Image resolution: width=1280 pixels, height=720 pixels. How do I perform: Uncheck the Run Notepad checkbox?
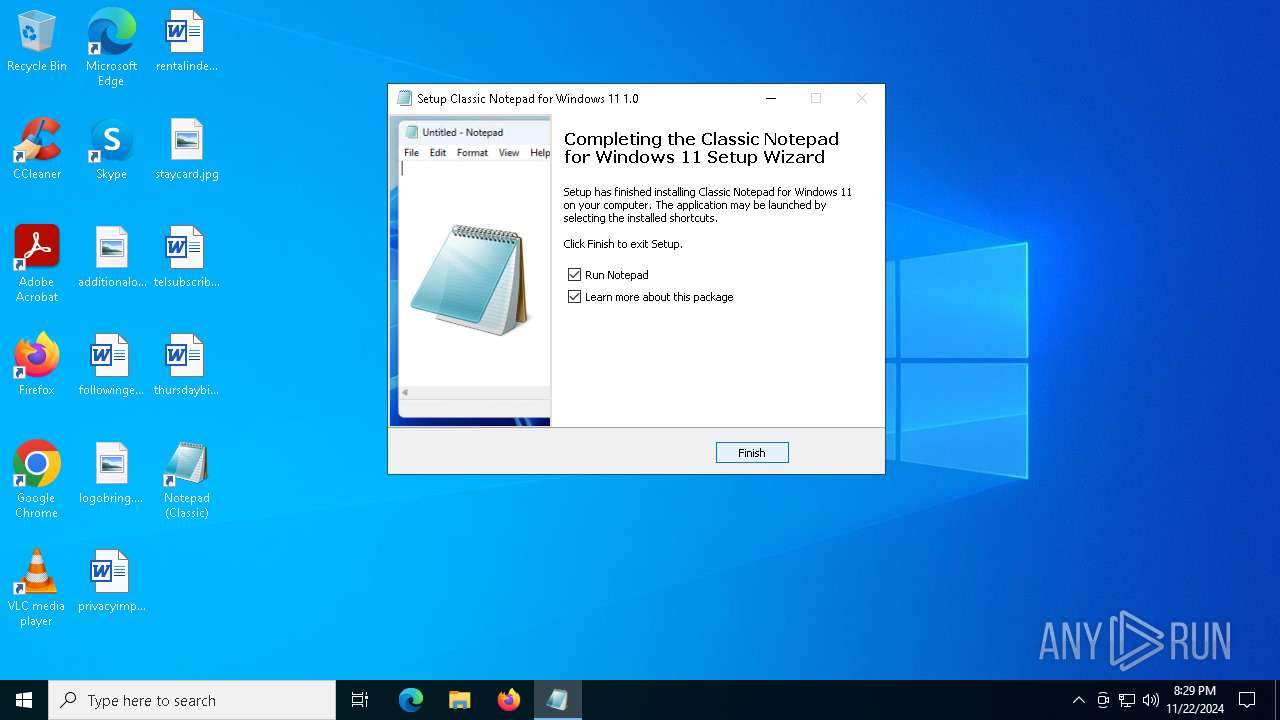[574, 274]
